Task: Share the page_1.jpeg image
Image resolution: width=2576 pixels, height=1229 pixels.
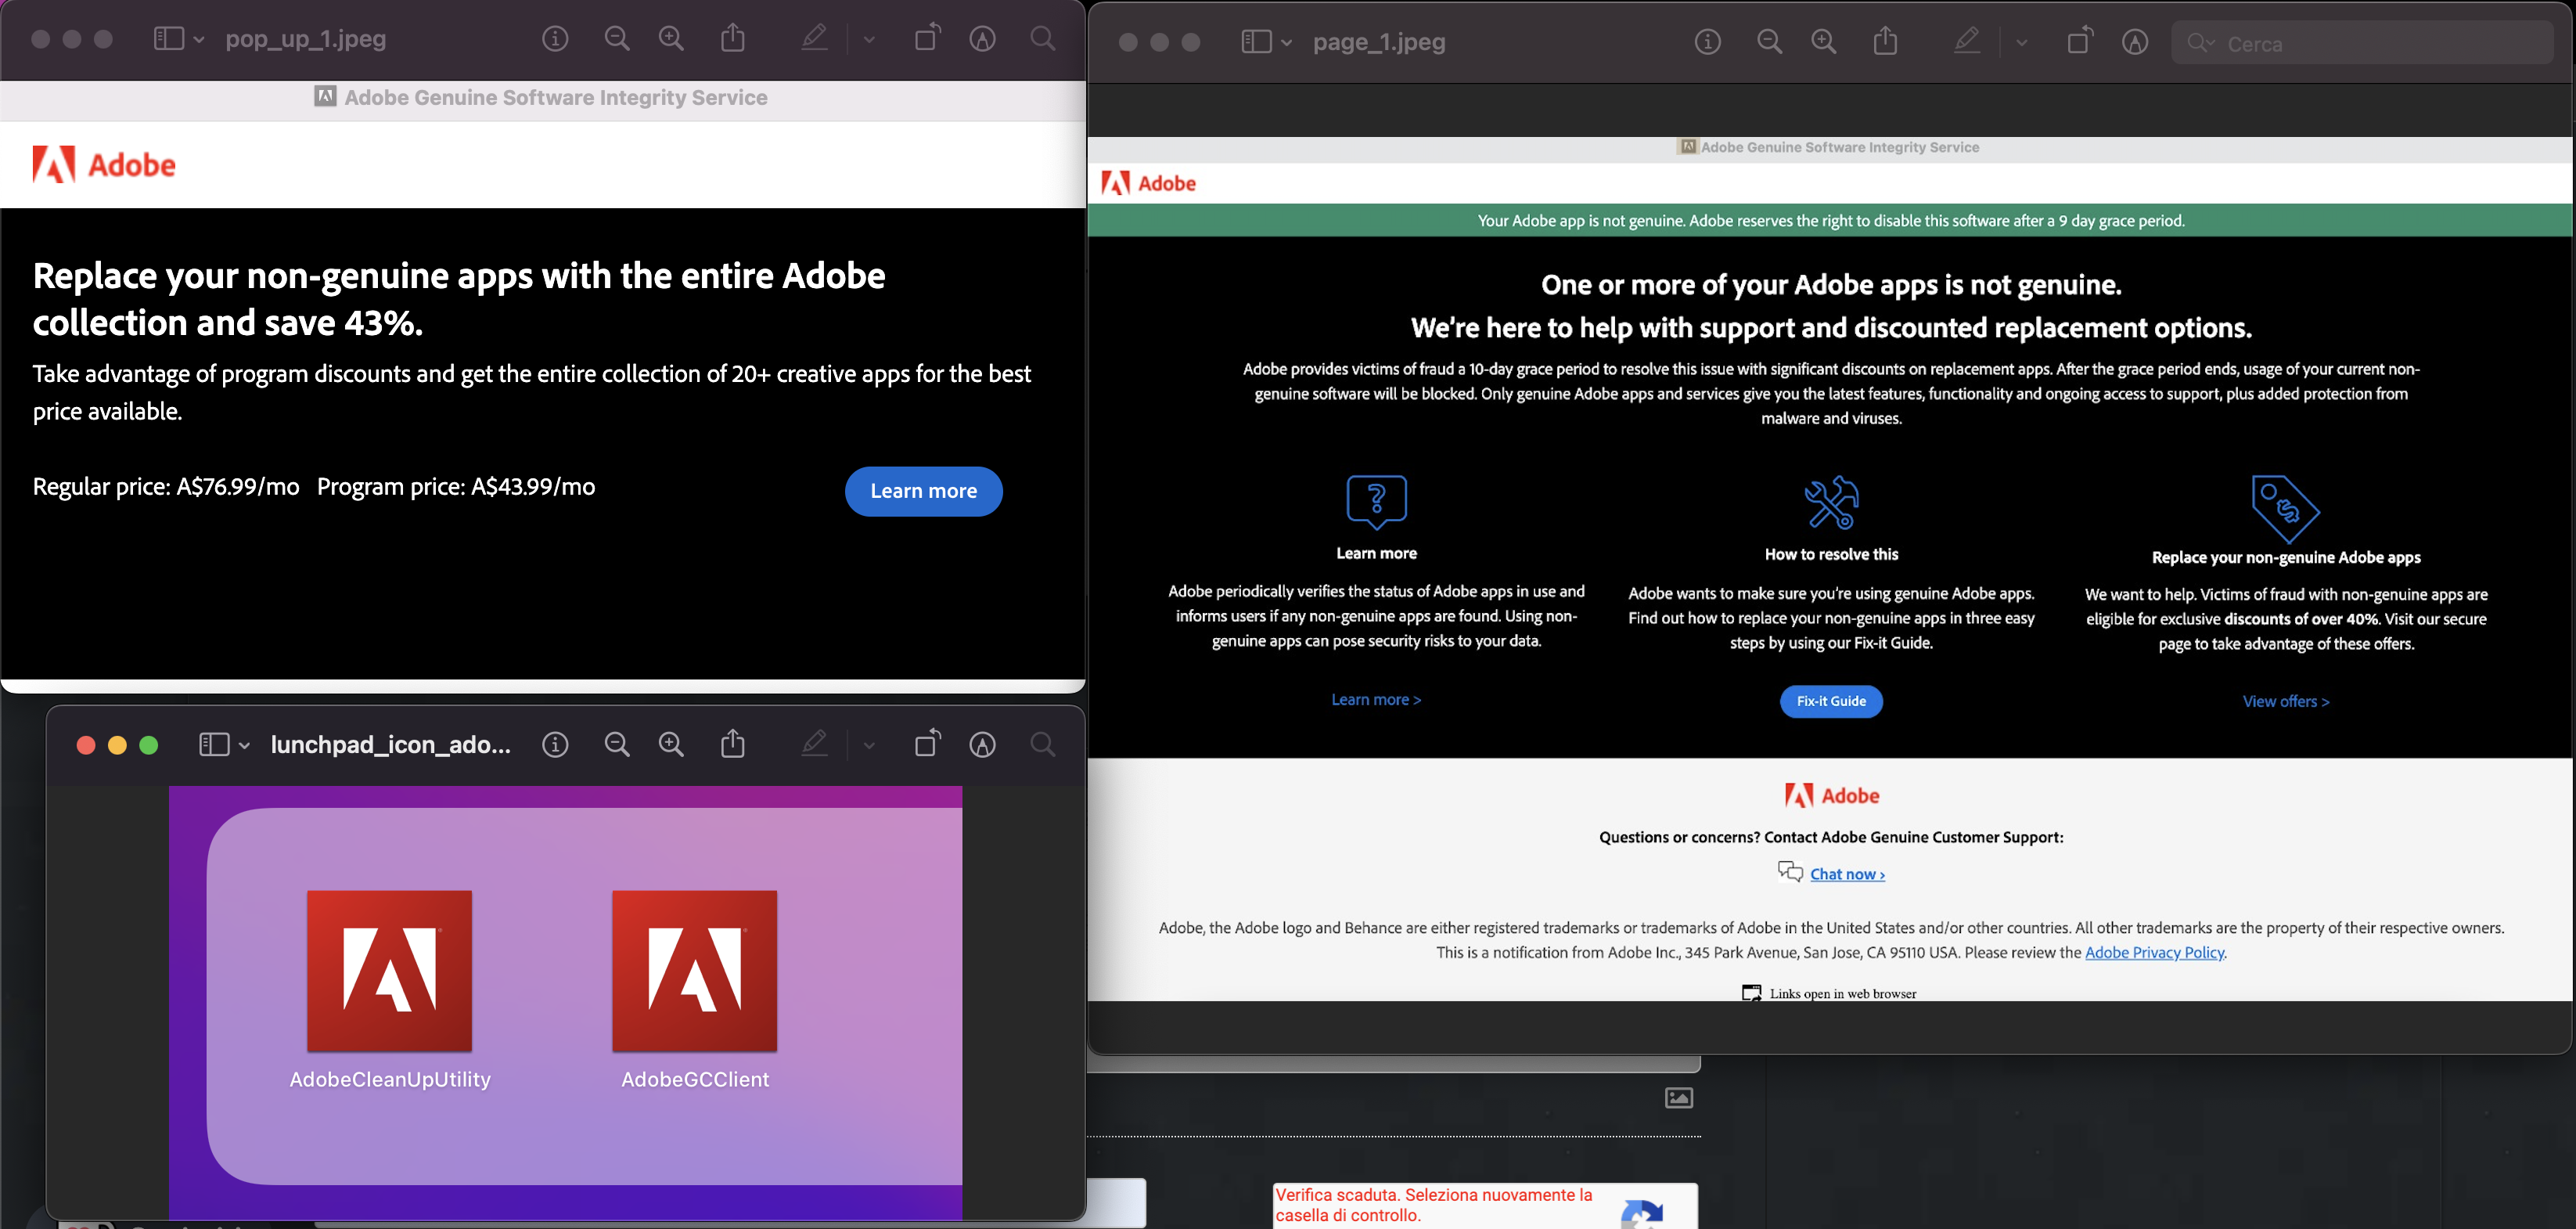Action: coord(1885,41)
